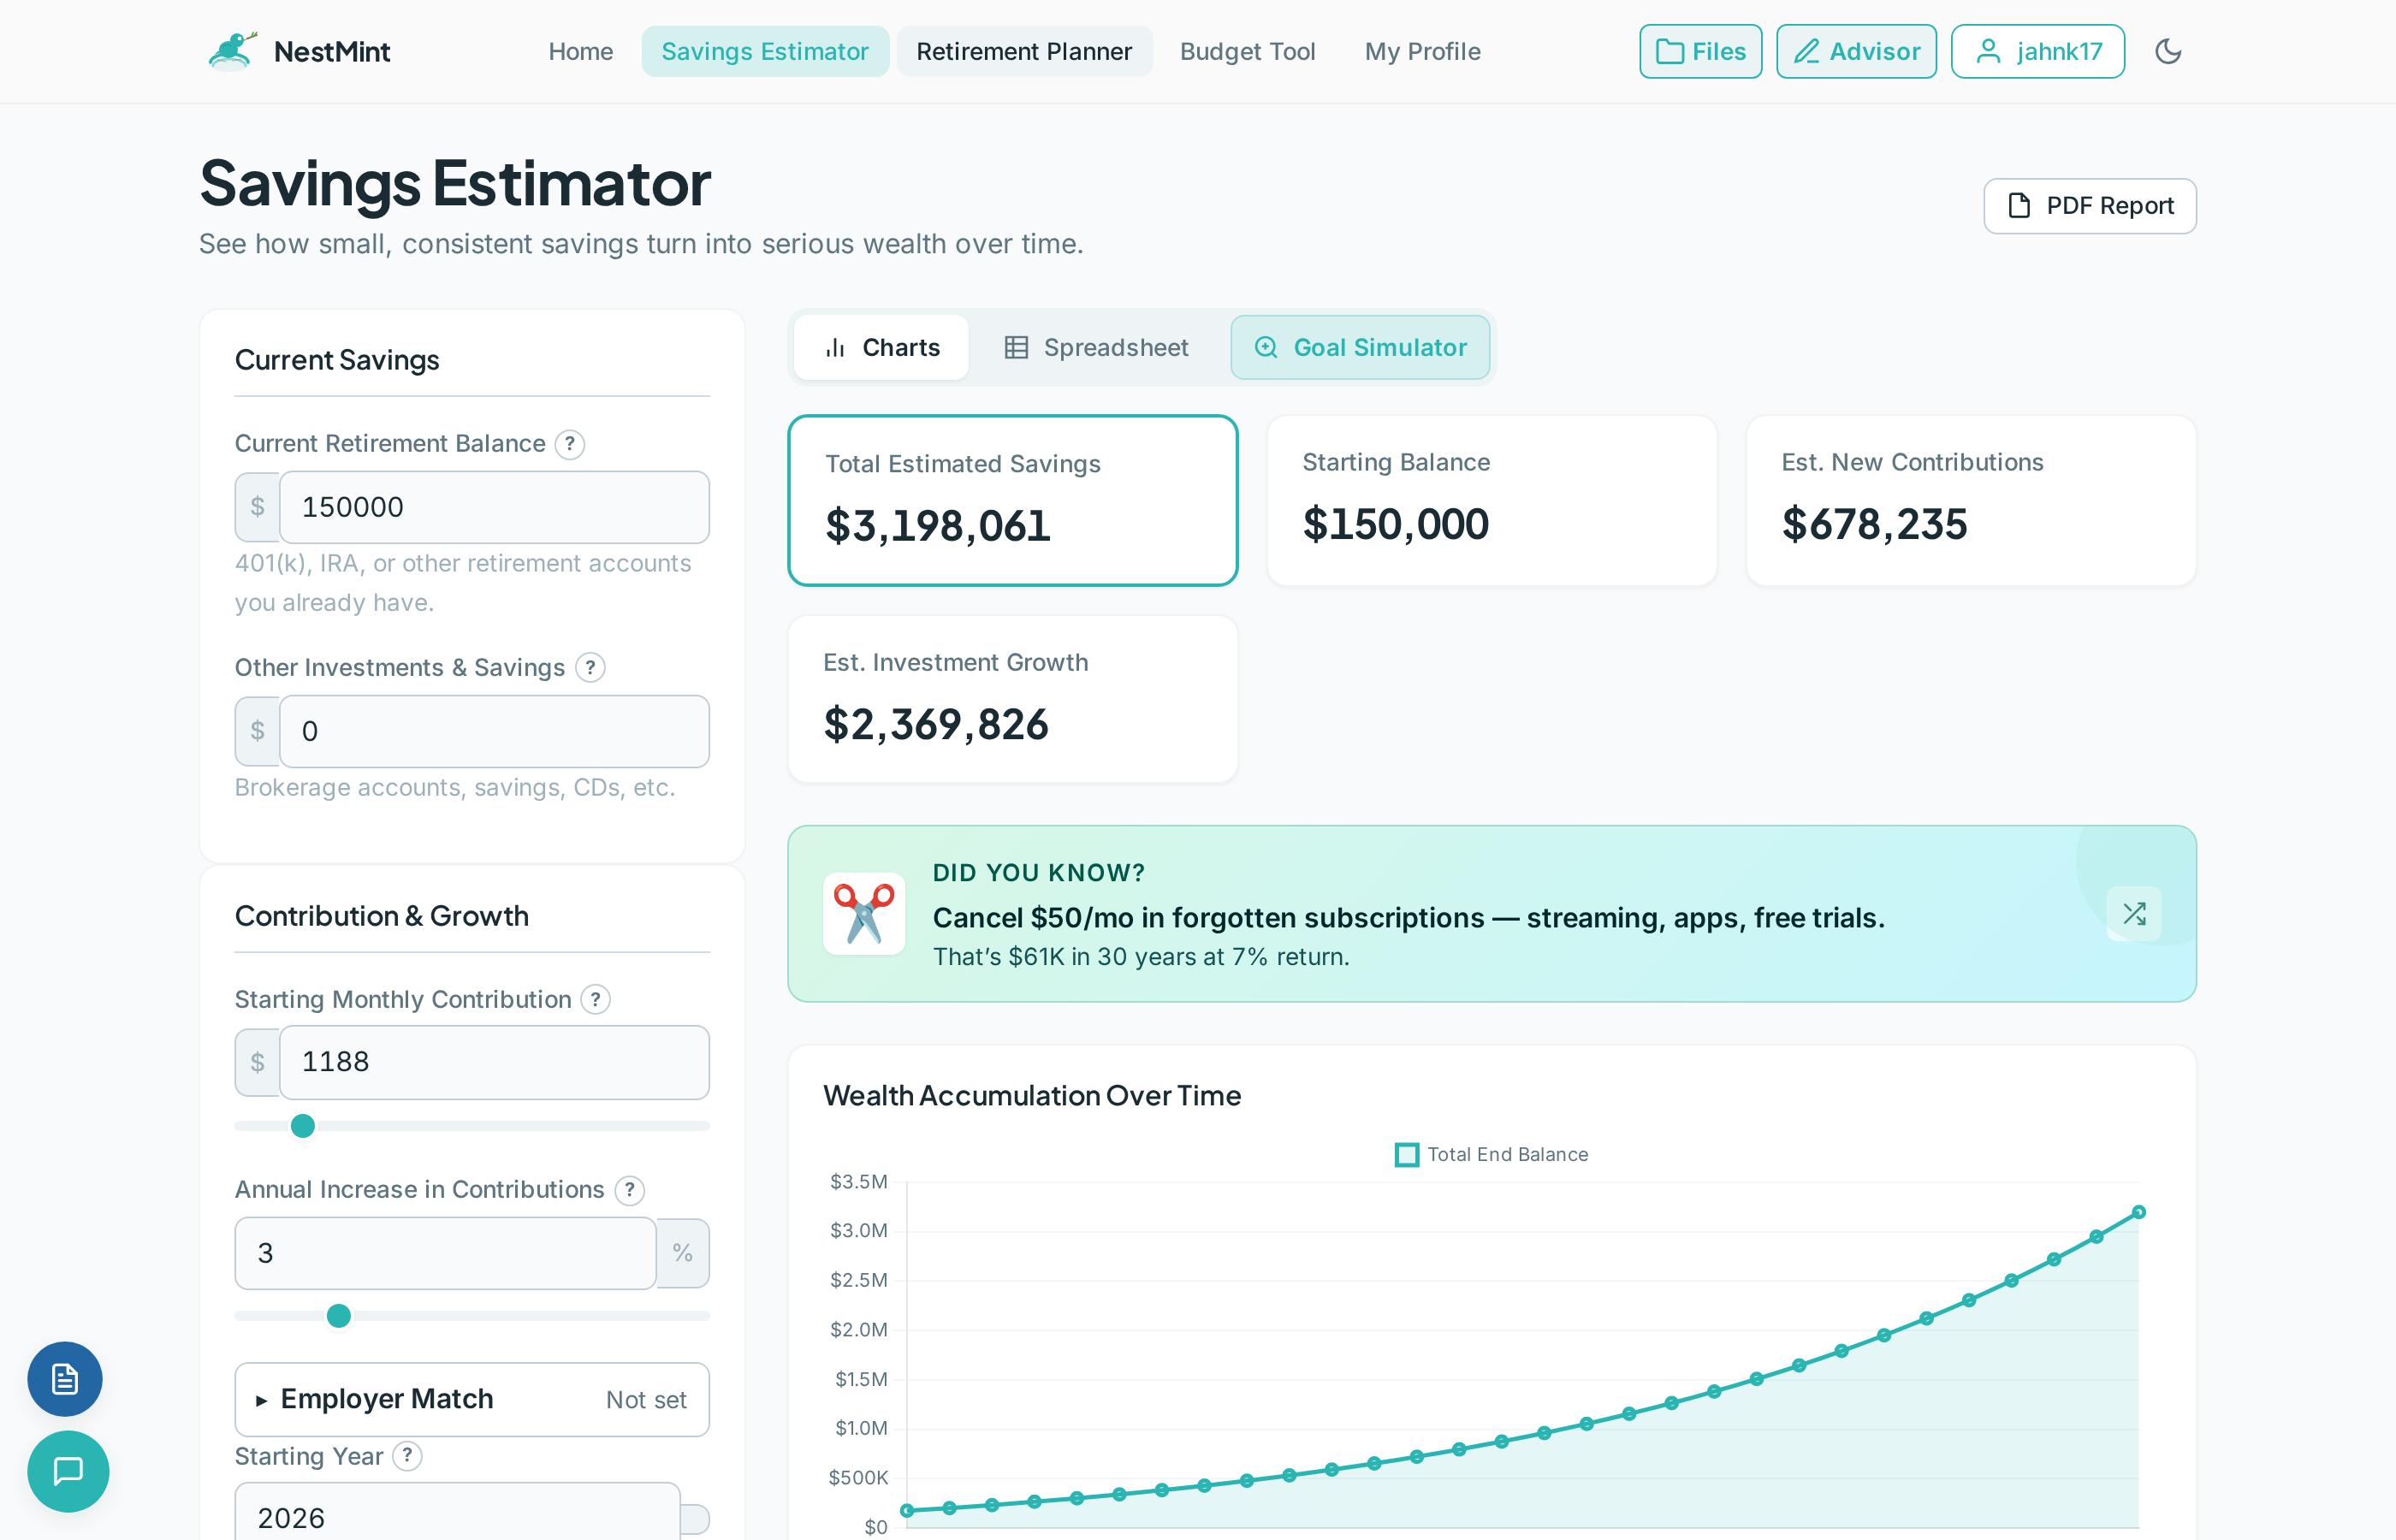The width and height of the screenshot is (2396, 1540).
Task: Download the PDF Report
Action: [2089, 206]
